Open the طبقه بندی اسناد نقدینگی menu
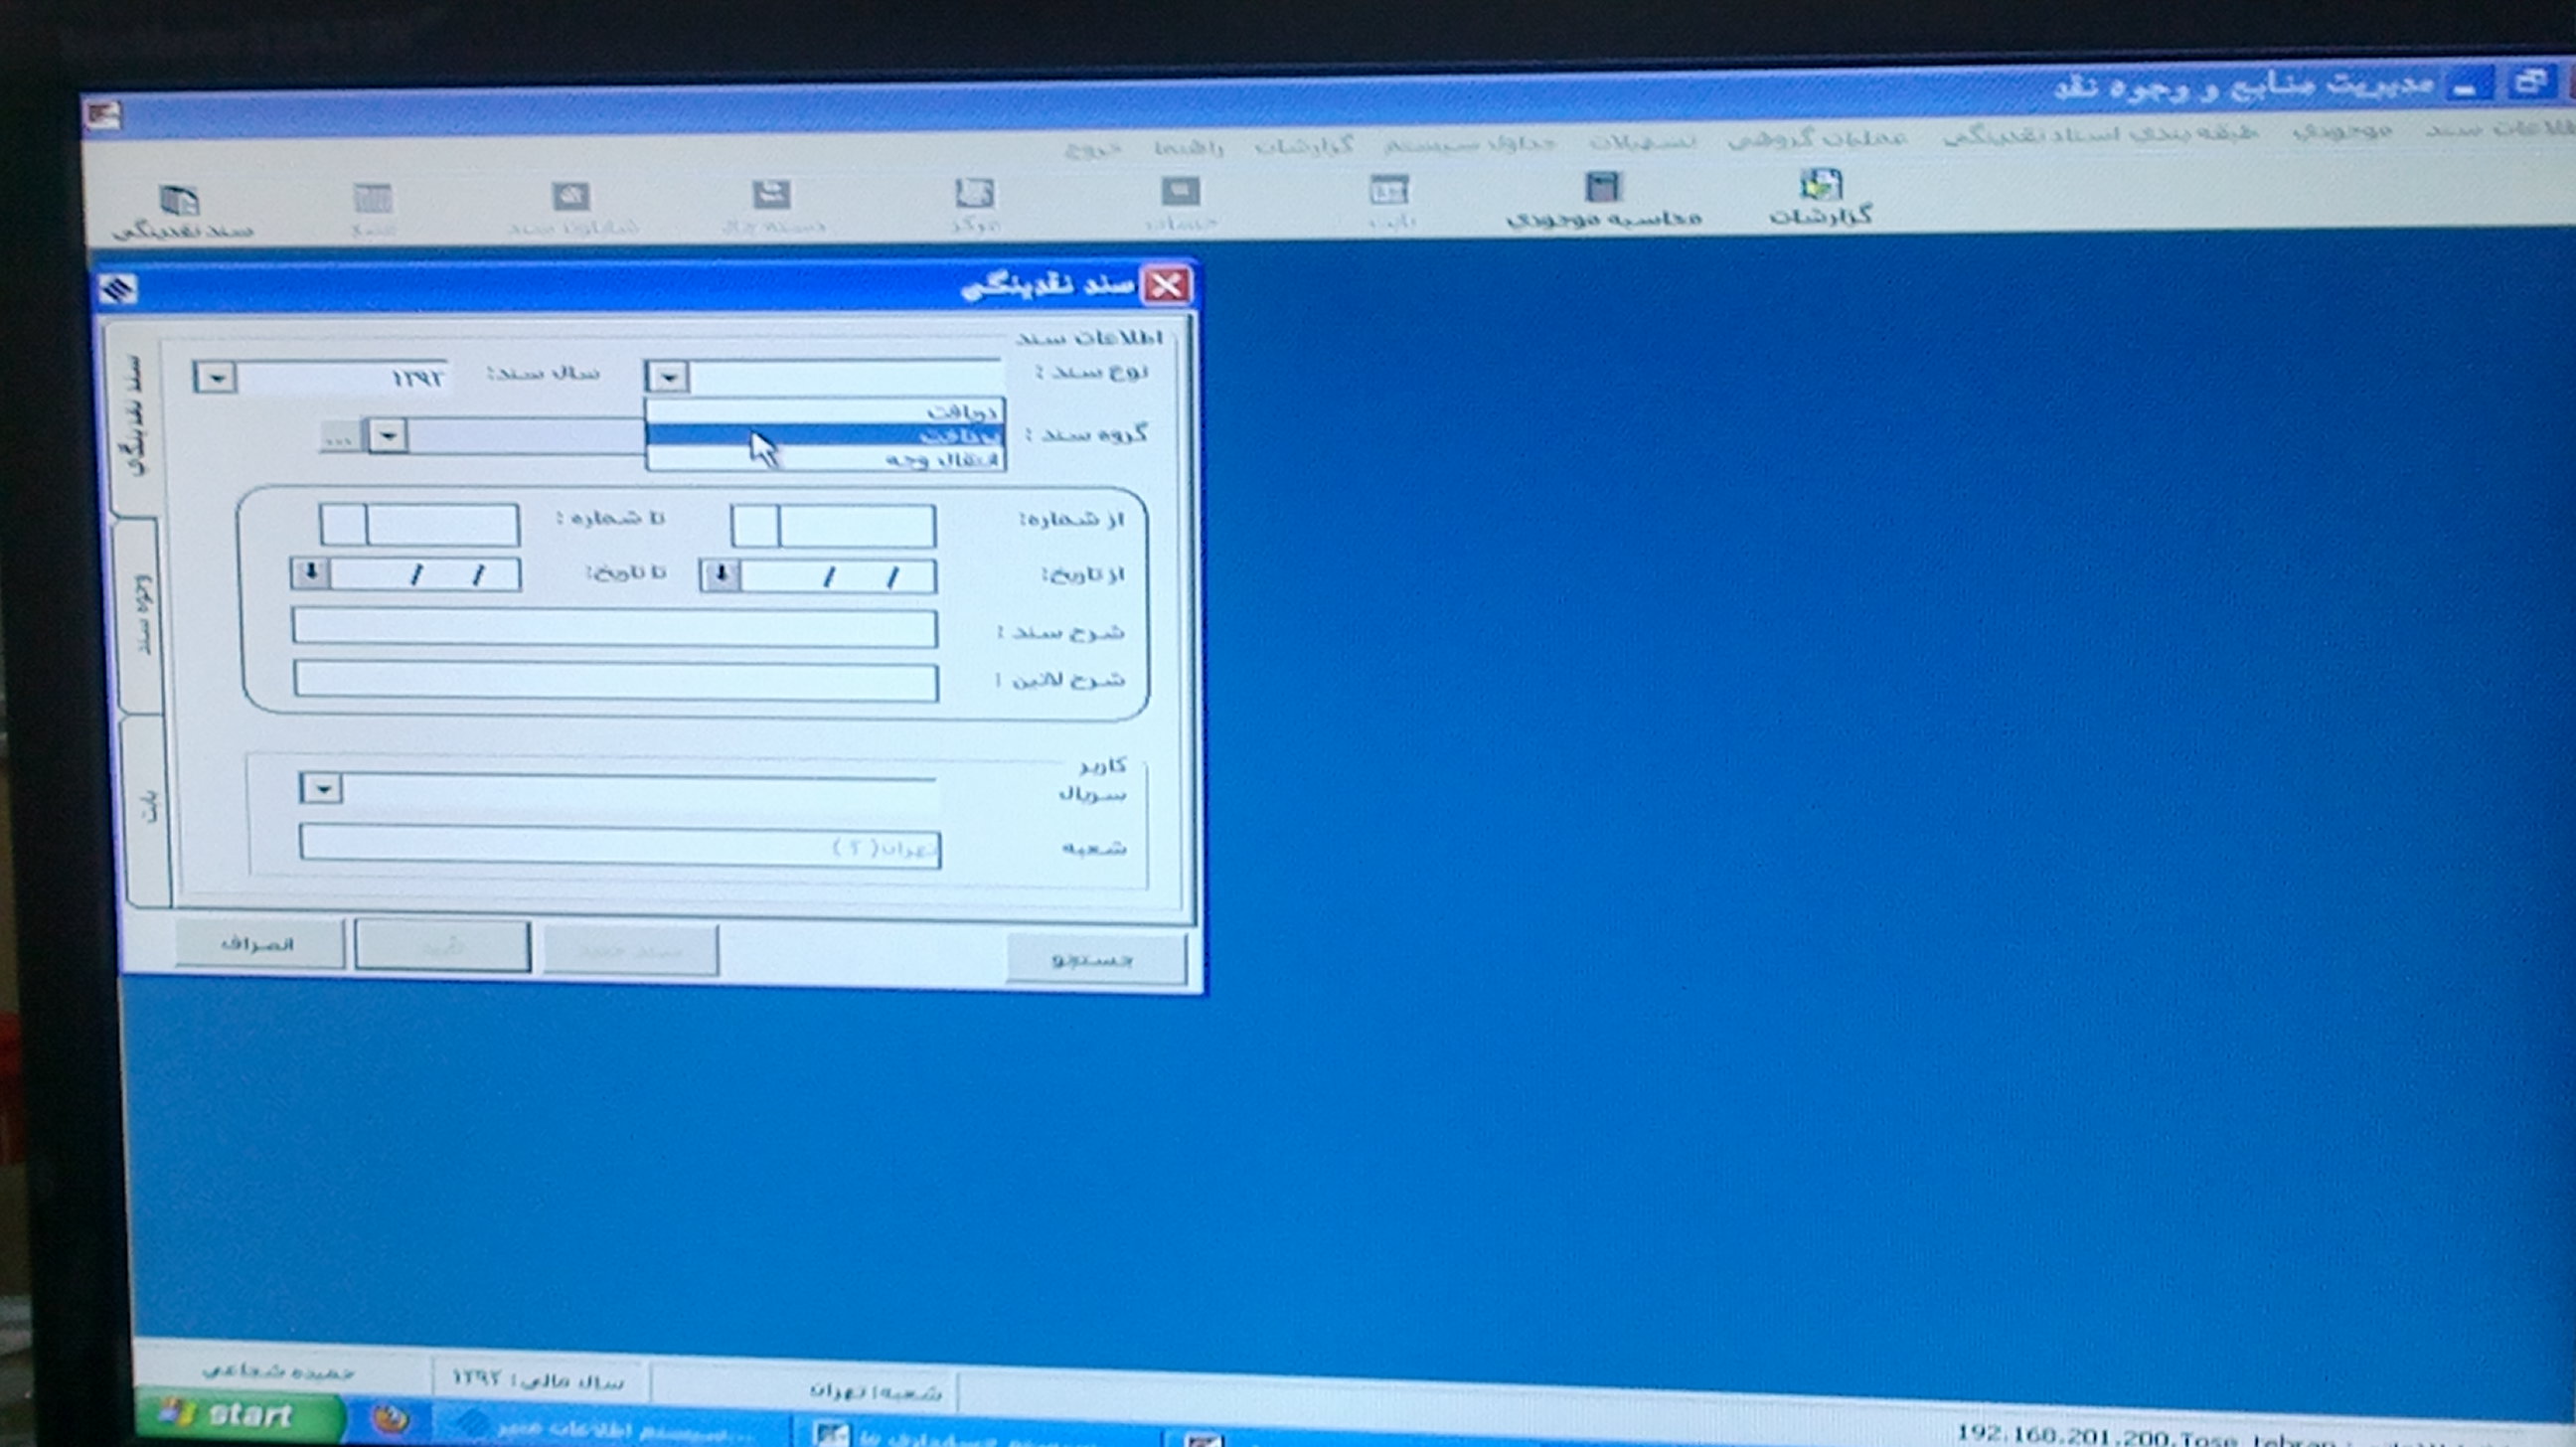Image resolution: width=2576 pixels, height=1447 pixels. pos(2101,133)
